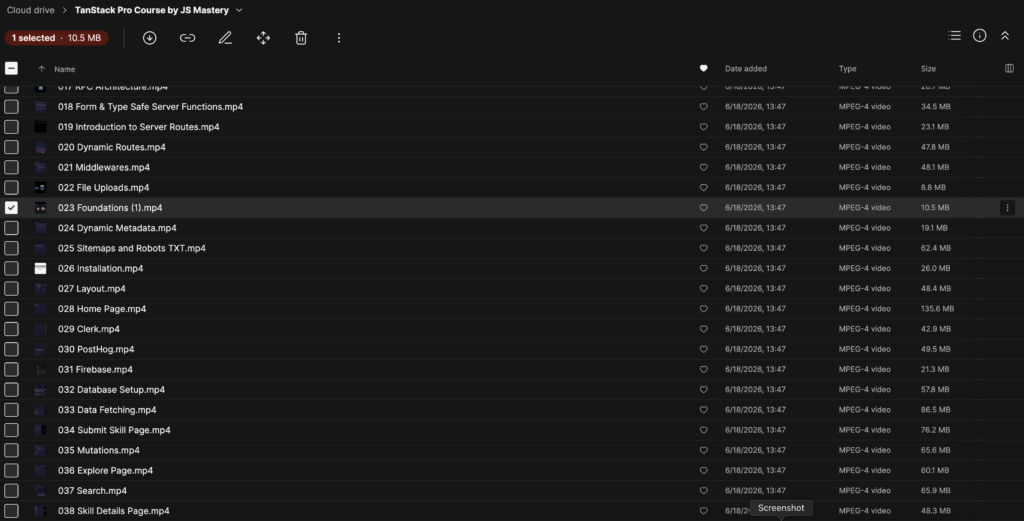
Task: Select file 032 Database Setup.mp4
Action: point(111,390)
